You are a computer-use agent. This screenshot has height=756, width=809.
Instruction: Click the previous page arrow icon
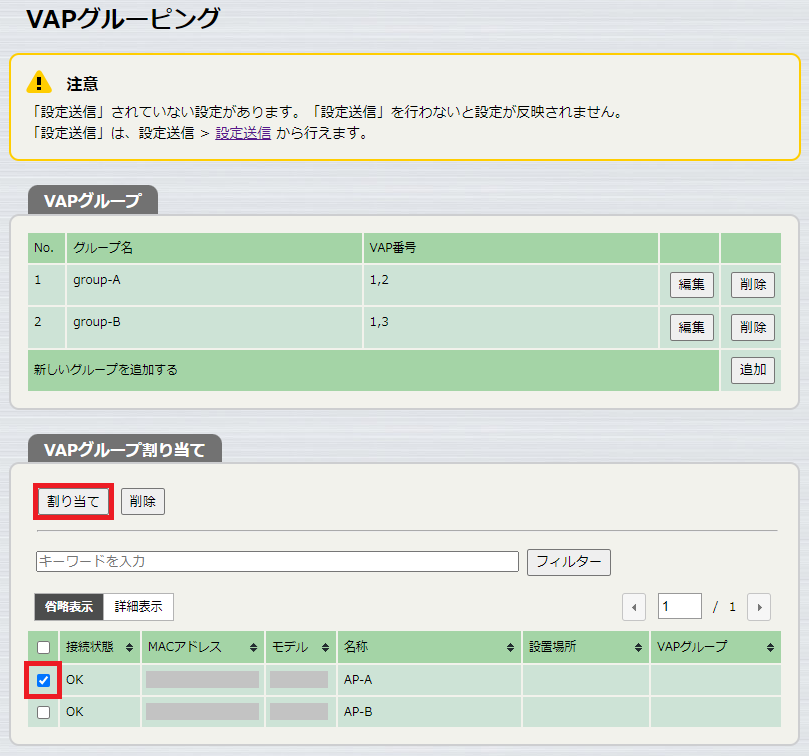(x=634, y=606)
